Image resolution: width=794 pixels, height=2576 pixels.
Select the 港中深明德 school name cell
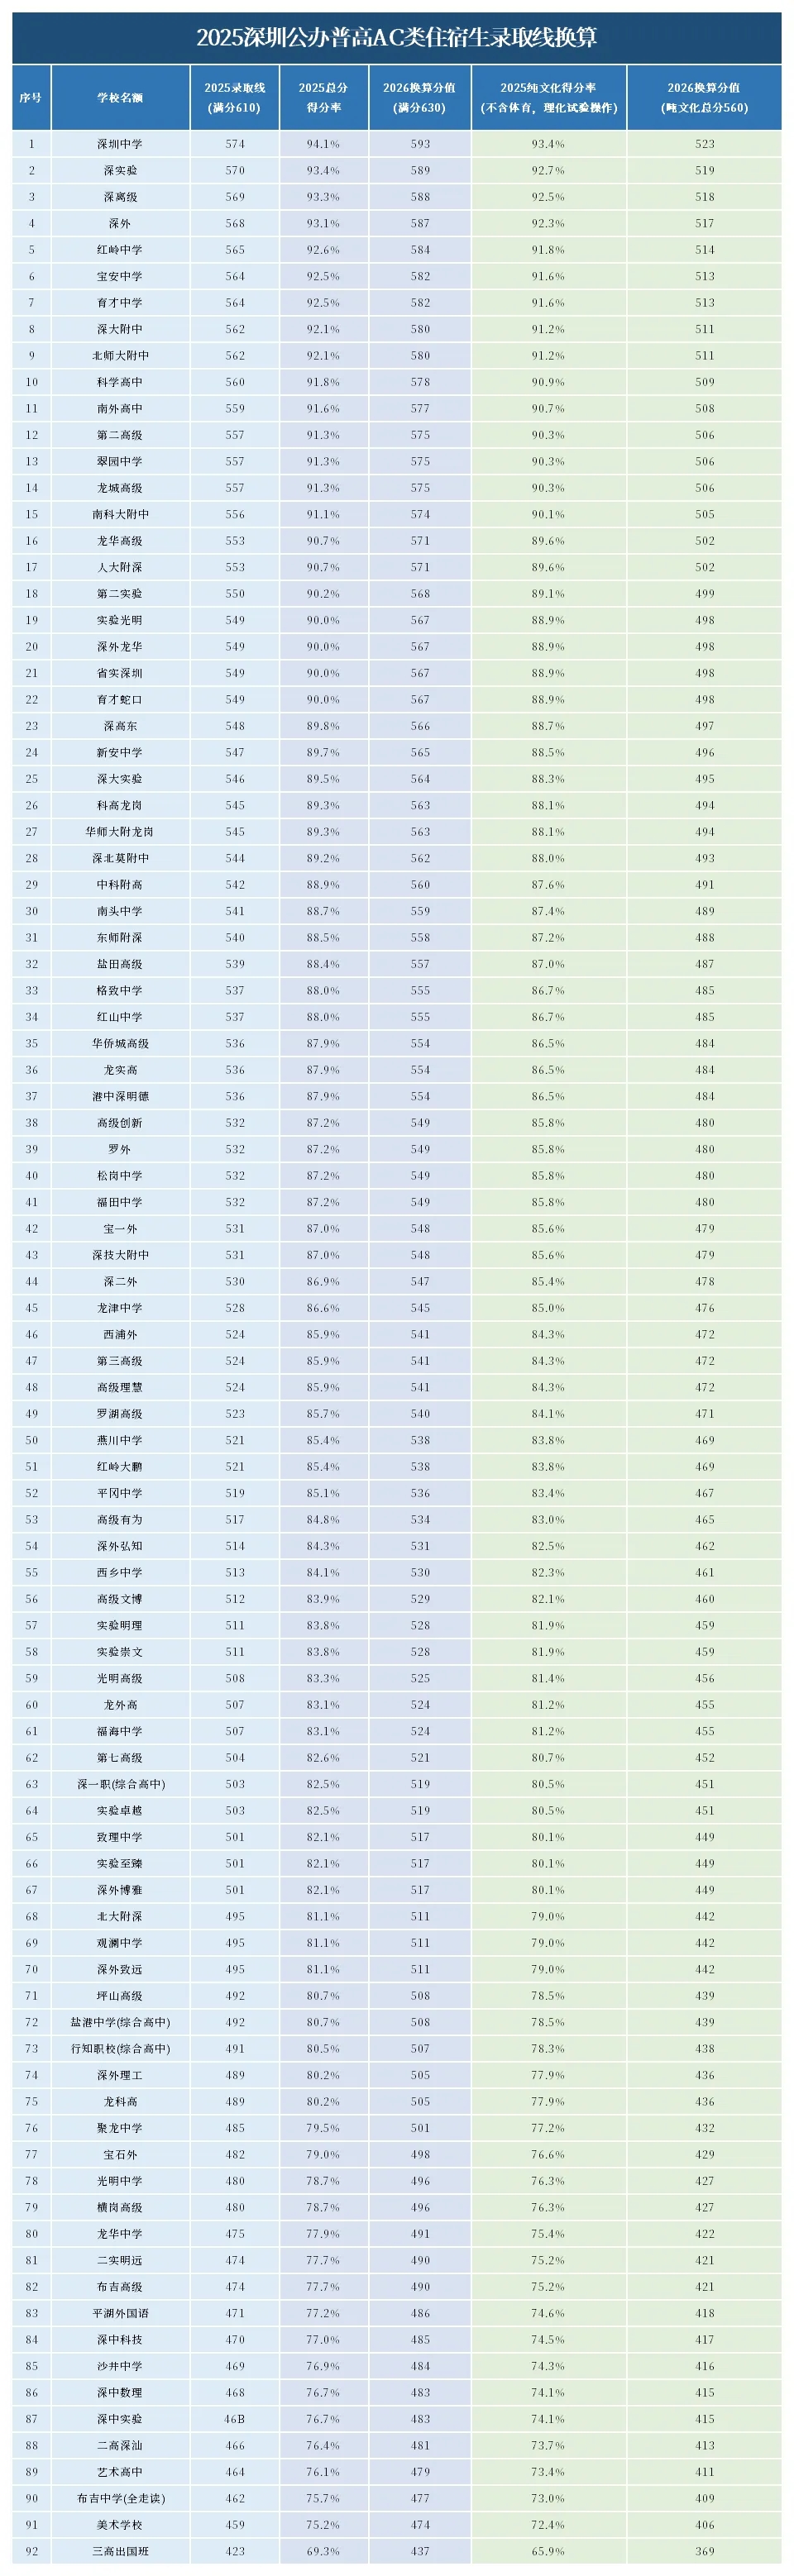[120, 1096]
